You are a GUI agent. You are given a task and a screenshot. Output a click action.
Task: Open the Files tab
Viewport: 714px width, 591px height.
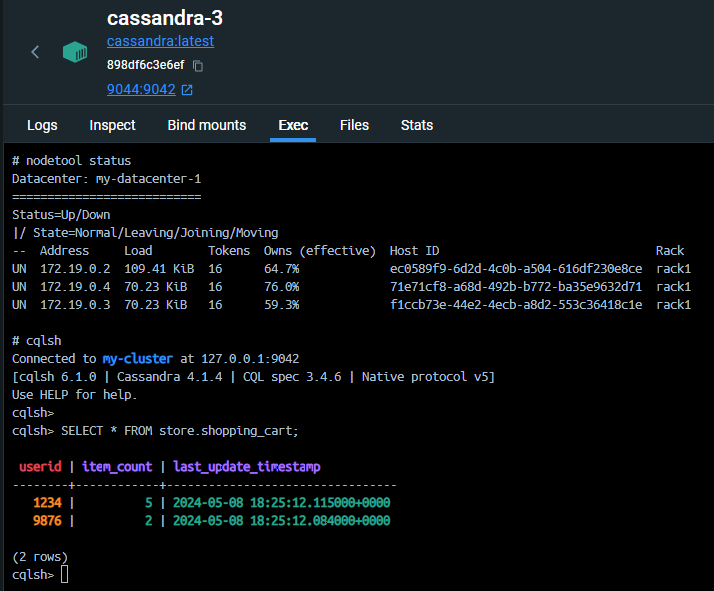click(x=354, y=125)
